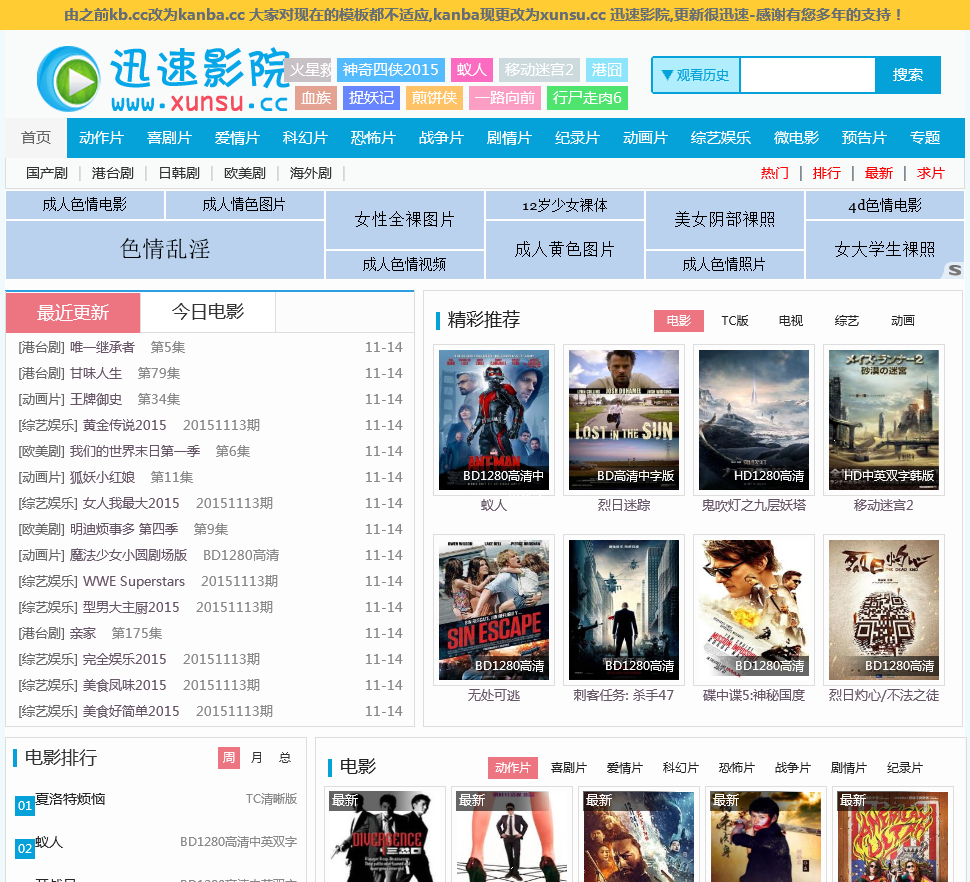Screen dimensions: 970x882
Task: Select 喜剧片 in the 电影 section
Action: click(x=569, y=768)
